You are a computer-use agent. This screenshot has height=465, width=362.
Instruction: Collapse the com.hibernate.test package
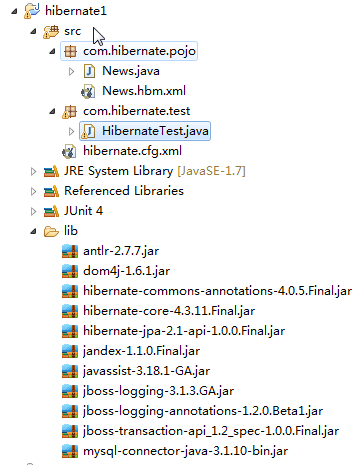(52, 112)
